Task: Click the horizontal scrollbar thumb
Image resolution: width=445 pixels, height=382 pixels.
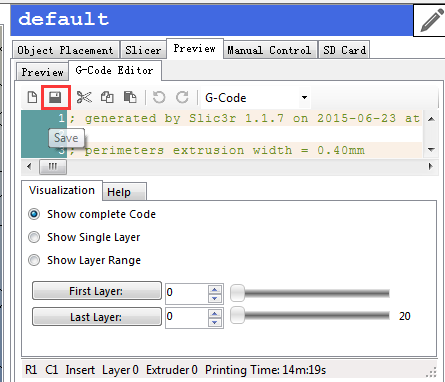Action: tap(53, 167)
